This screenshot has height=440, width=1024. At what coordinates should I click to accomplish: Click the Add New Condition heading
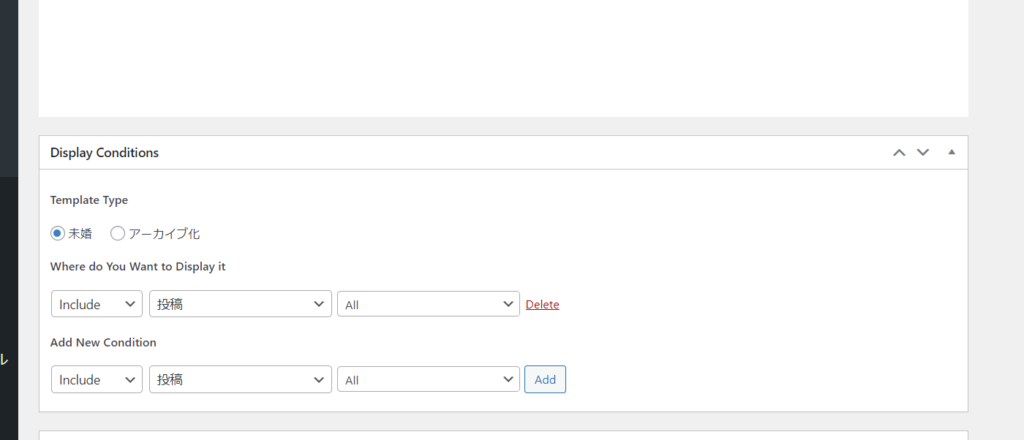tap(103, 342)
